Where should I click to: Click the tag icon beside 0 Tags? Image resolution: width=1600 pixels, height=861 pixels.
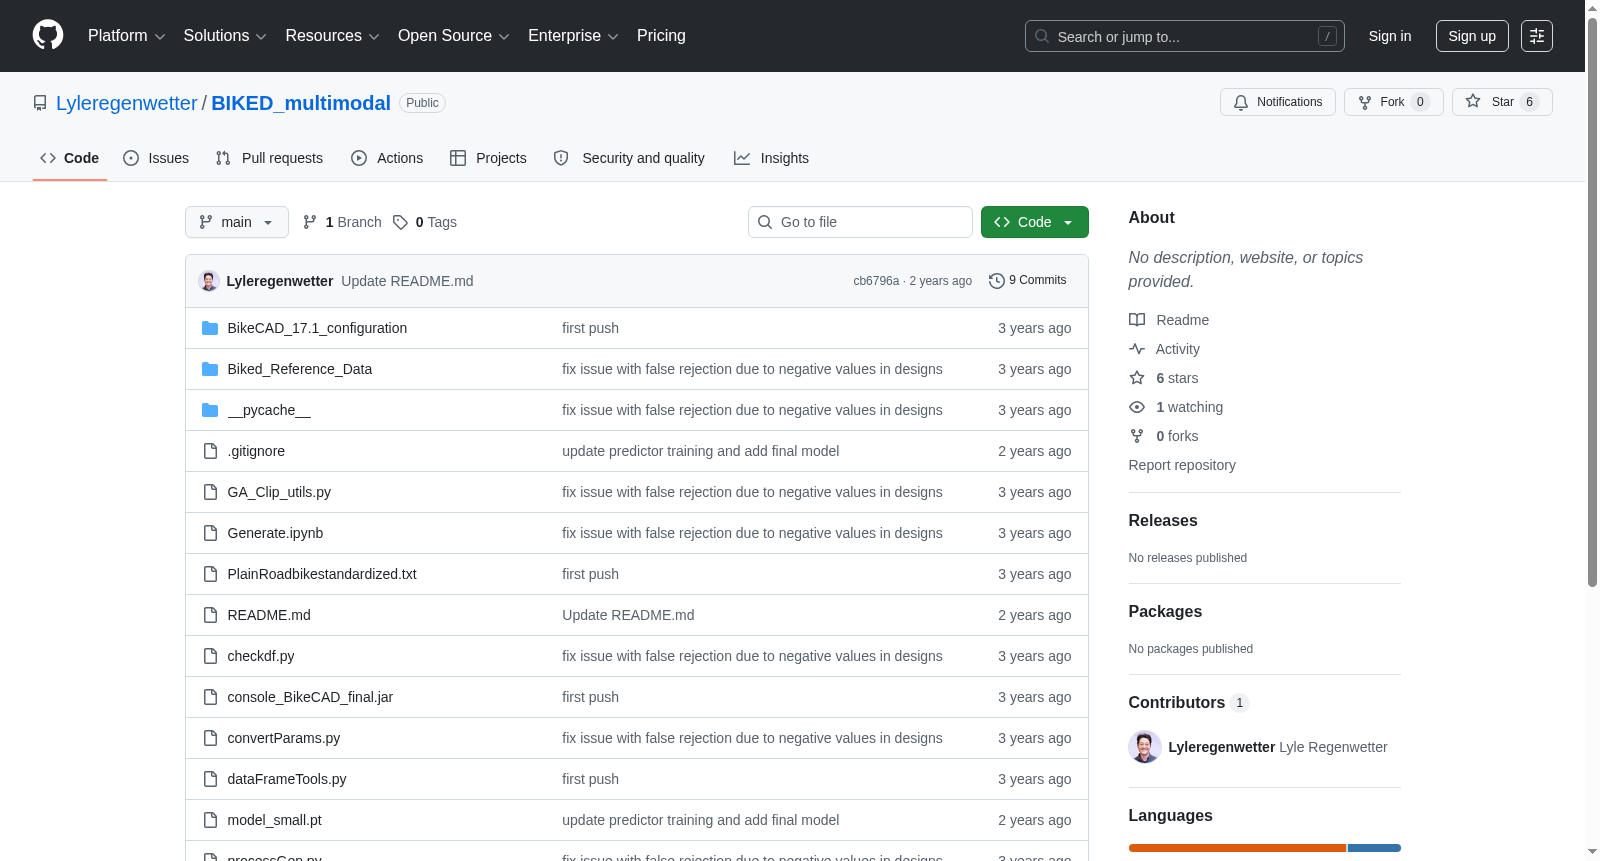pyautogui.click(x=400, y=222)
